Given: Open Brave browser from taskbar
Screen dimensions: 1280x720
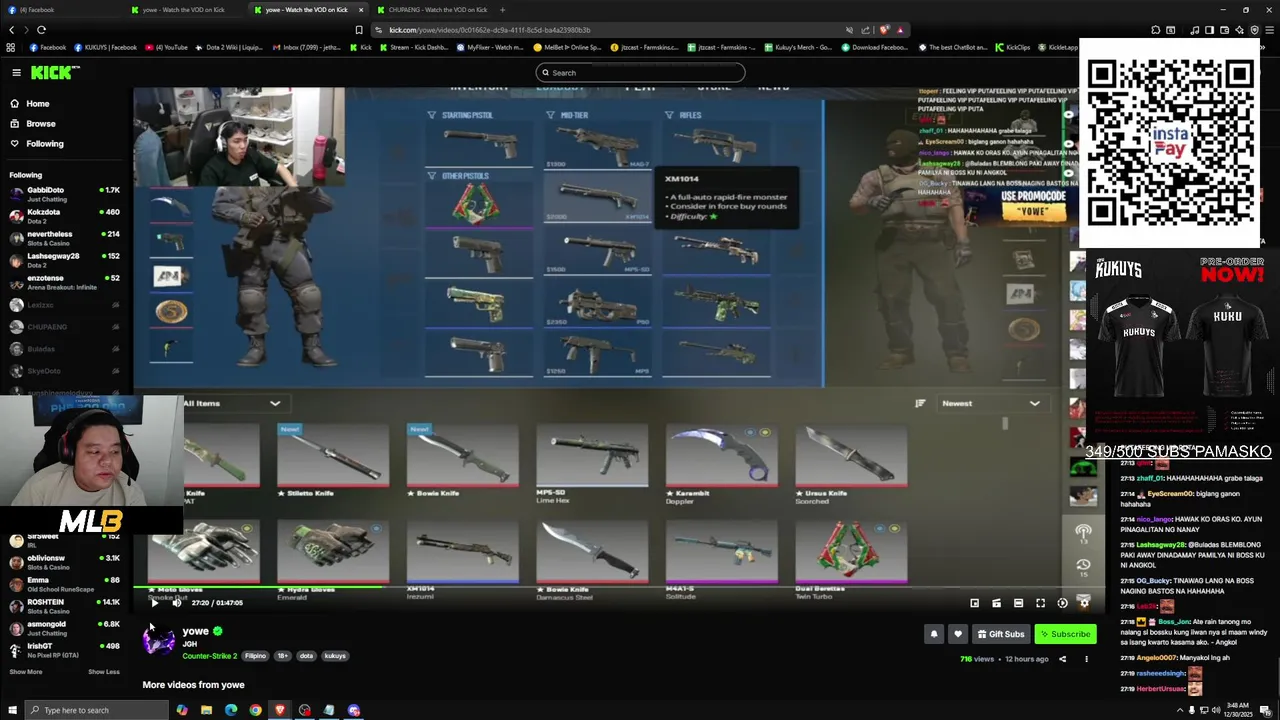Looking at the screenshot, I should click(280, 710).
